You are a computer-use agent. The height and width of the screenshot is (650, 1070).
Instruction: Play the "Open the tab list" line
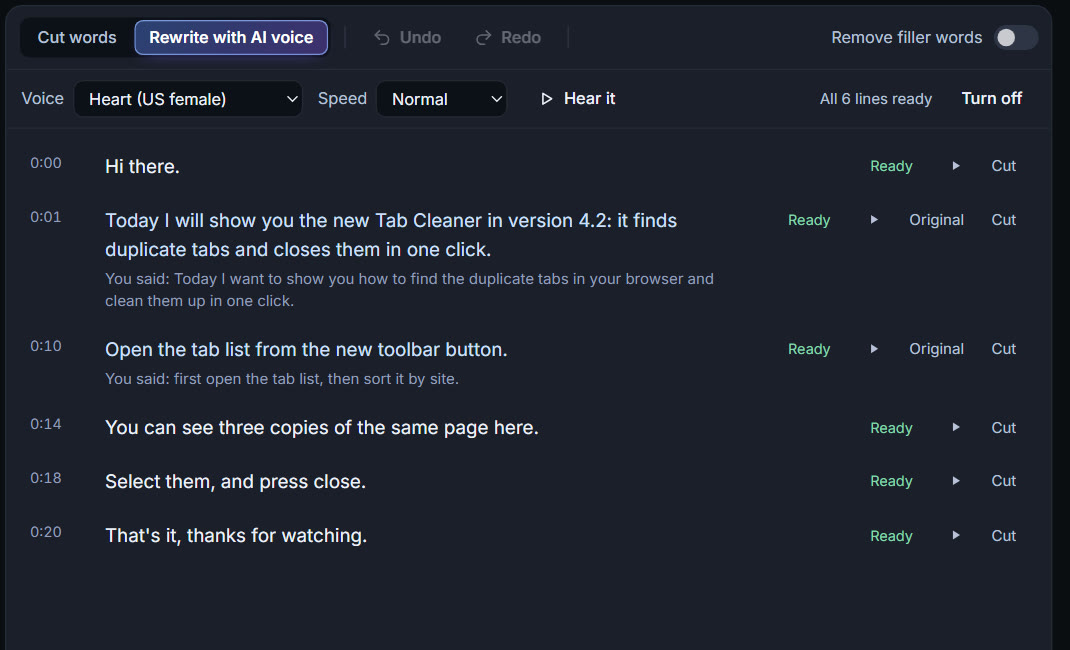pos(873,349)
